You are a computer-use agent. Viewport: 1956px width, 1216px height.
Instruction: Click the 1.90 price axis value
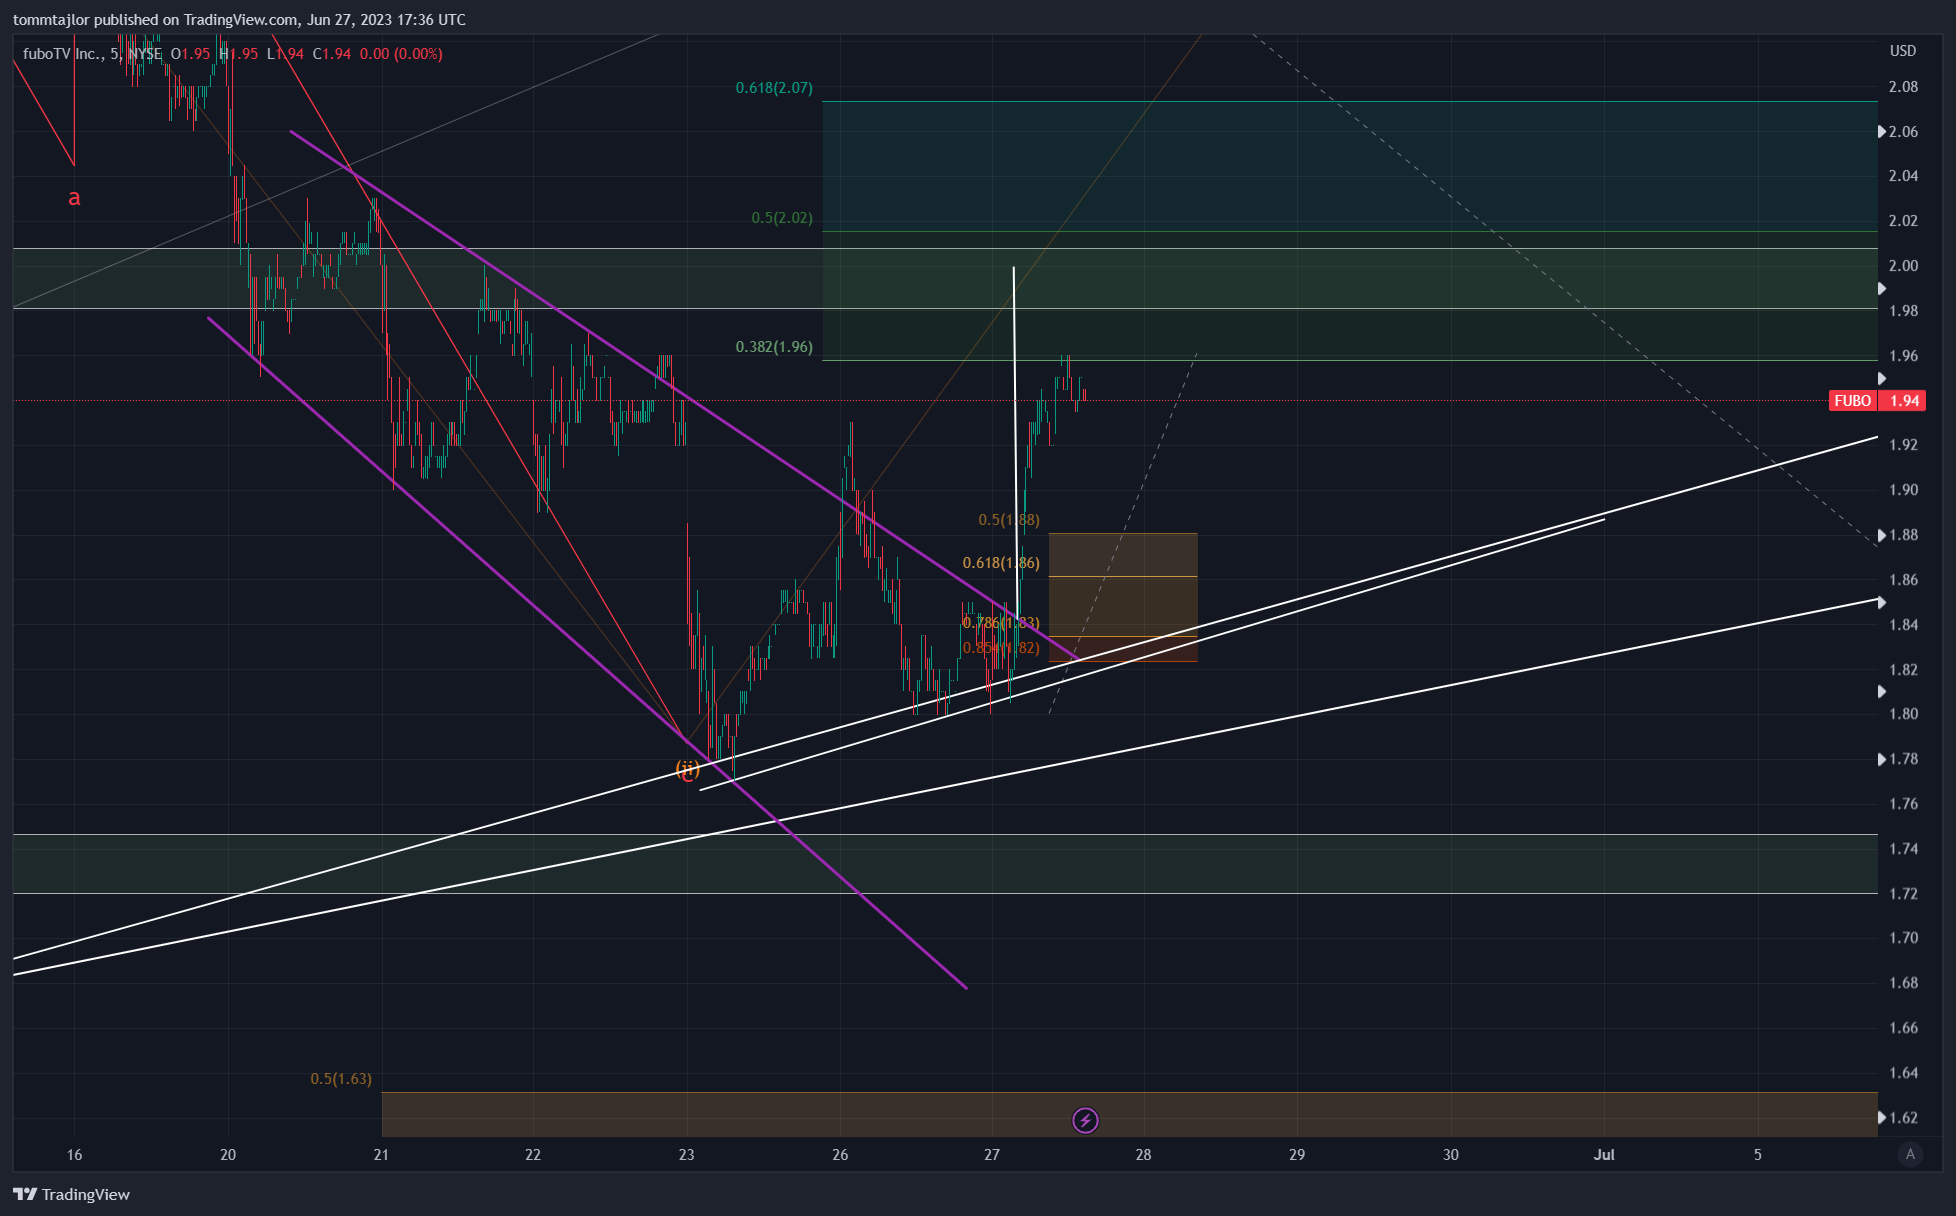pyautogui.click(x=1903, y=490)
